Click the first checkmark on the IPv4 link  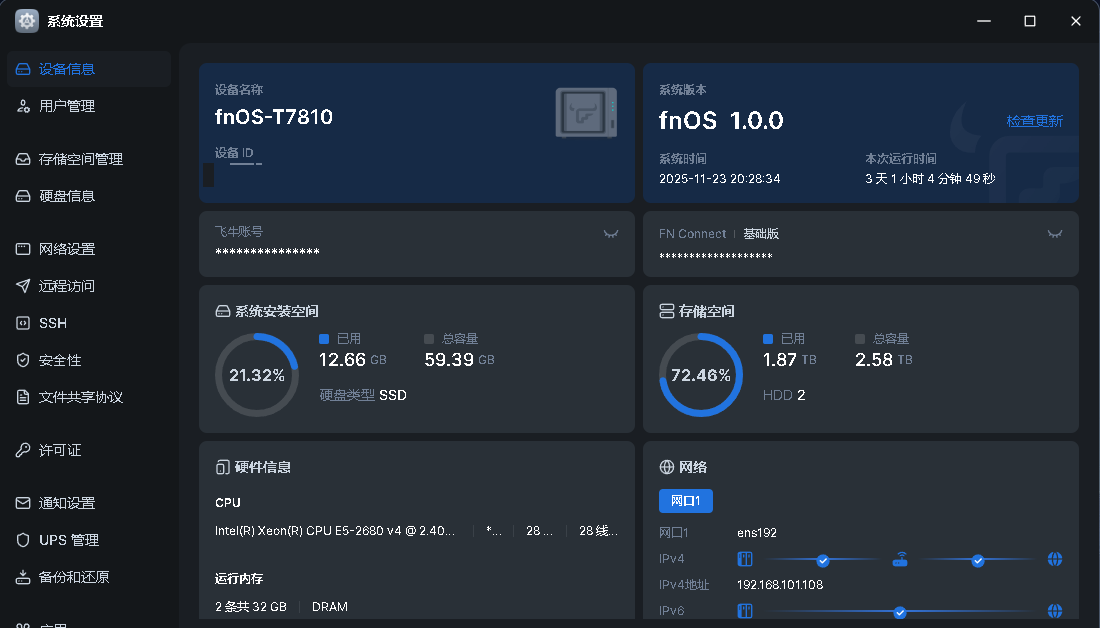pos(823,559)
